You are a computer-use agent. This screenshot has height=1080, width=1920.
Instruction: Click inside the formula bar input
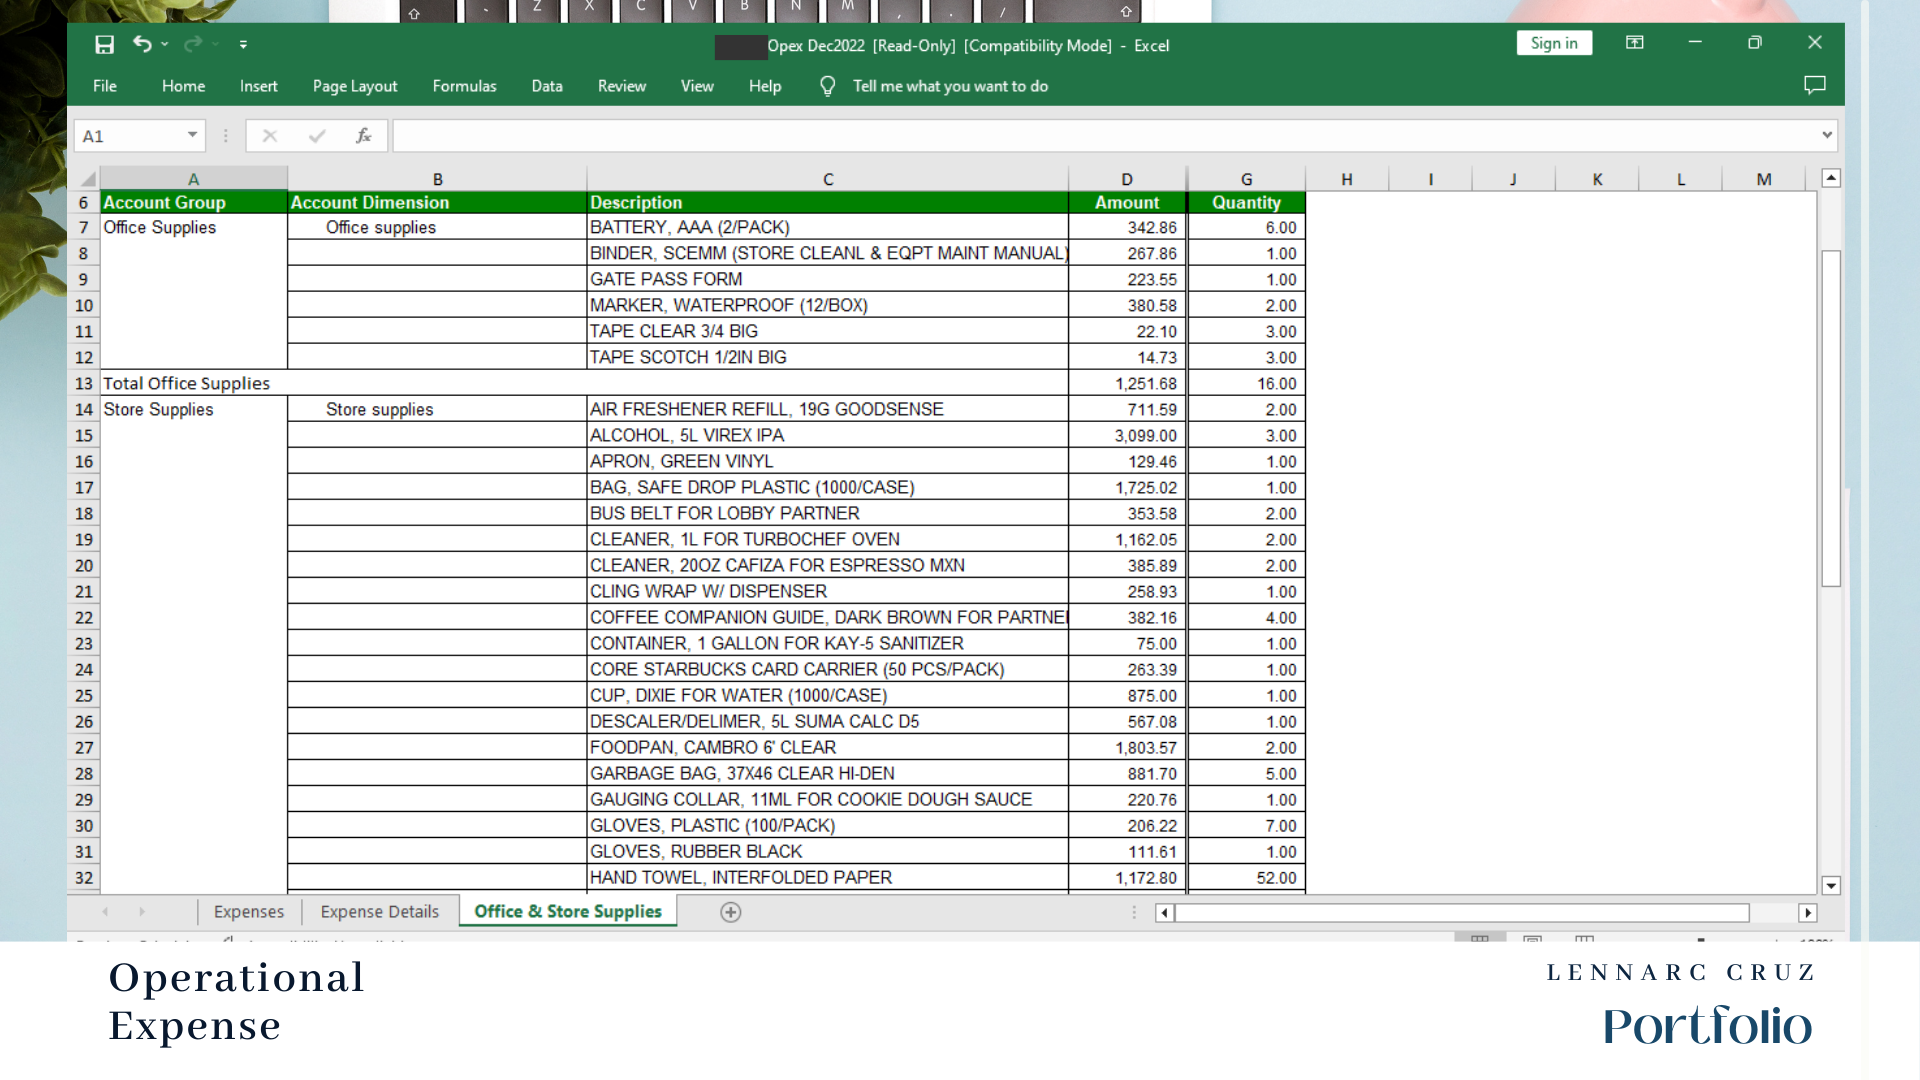[x=1105, y=136]
